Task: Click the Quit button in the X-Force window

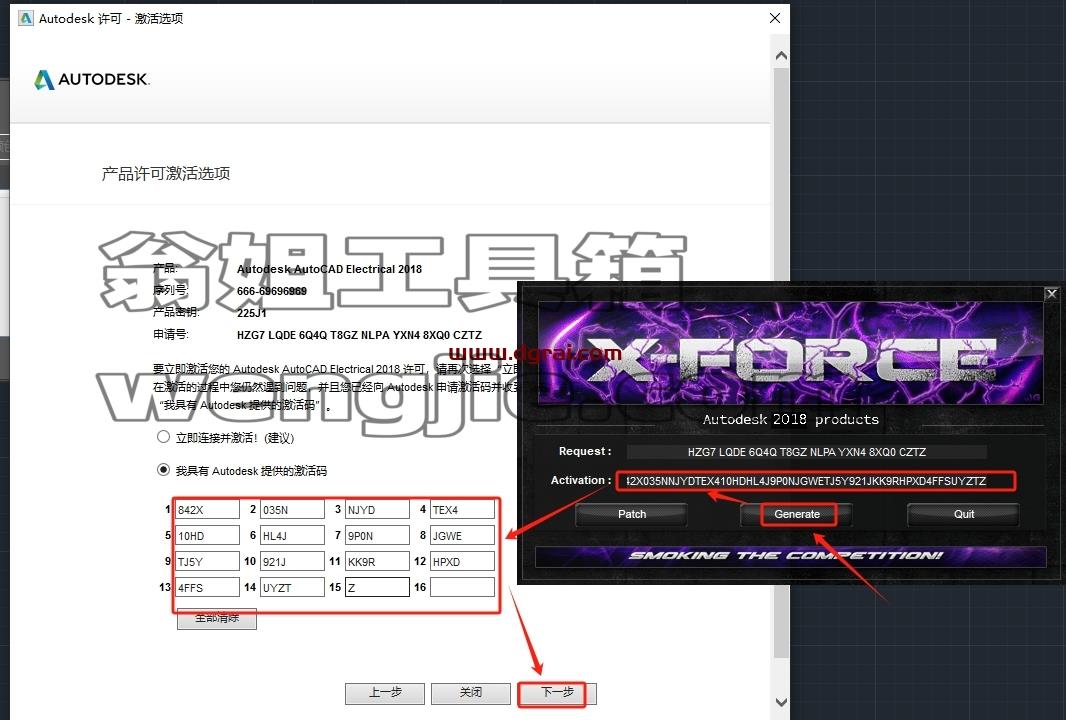Action: click(x=963, y=515)
